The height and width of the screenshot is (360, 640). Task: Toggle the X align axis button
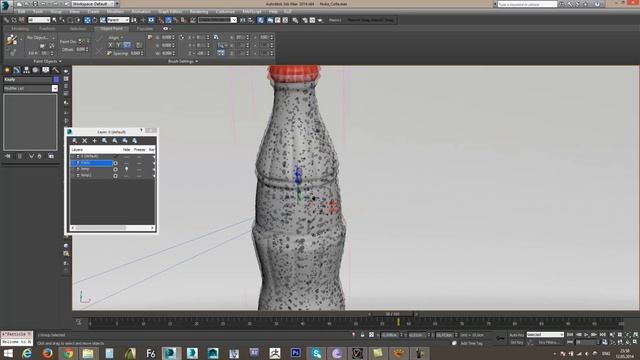[110, 45]
